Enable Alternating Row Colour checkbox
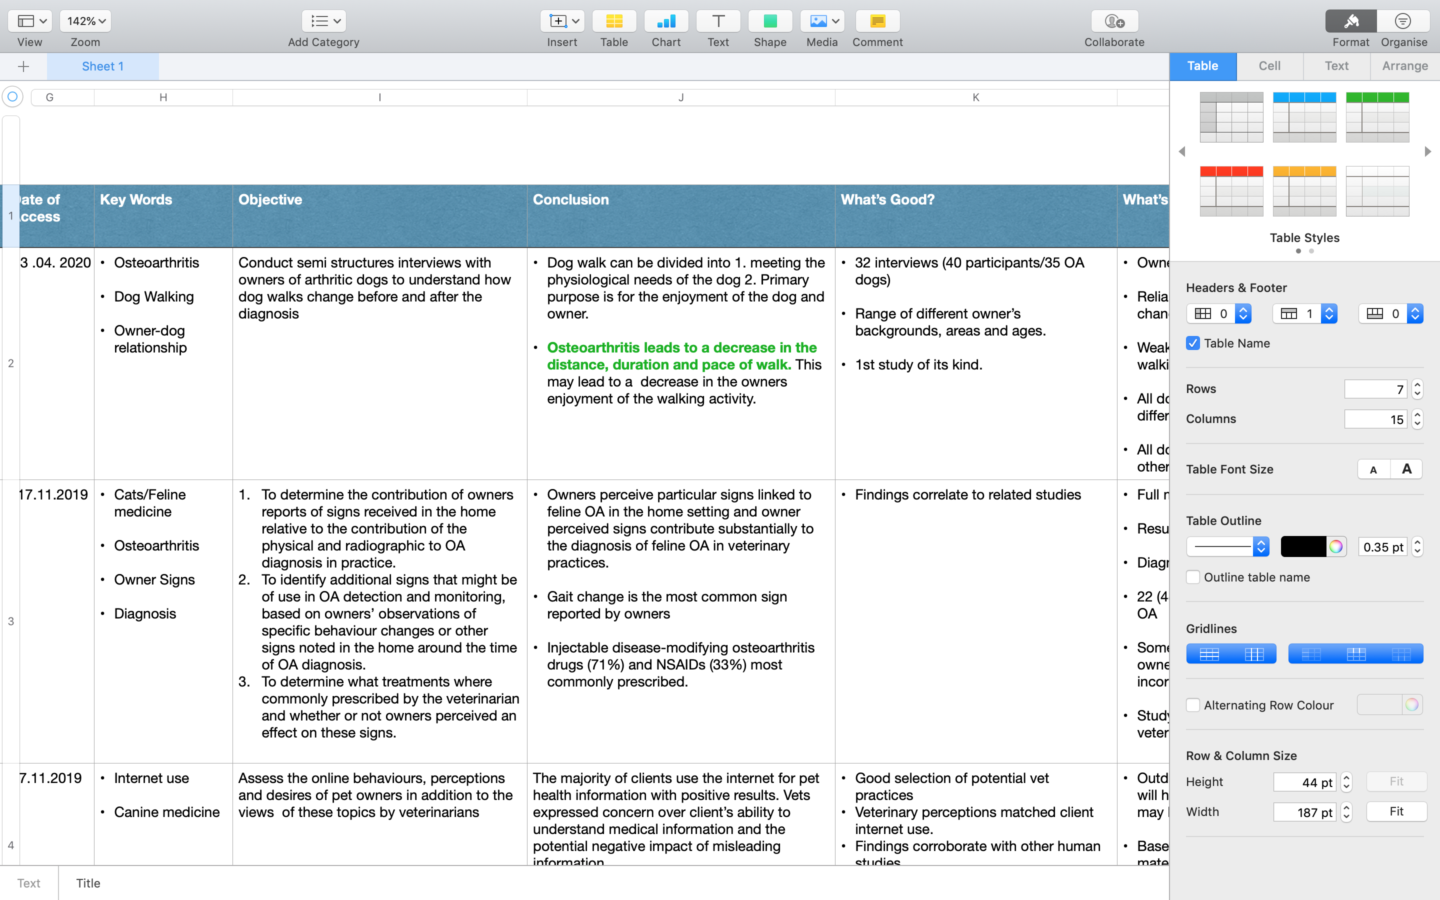The image size is (1440, 900). (x=1193, y=705)
